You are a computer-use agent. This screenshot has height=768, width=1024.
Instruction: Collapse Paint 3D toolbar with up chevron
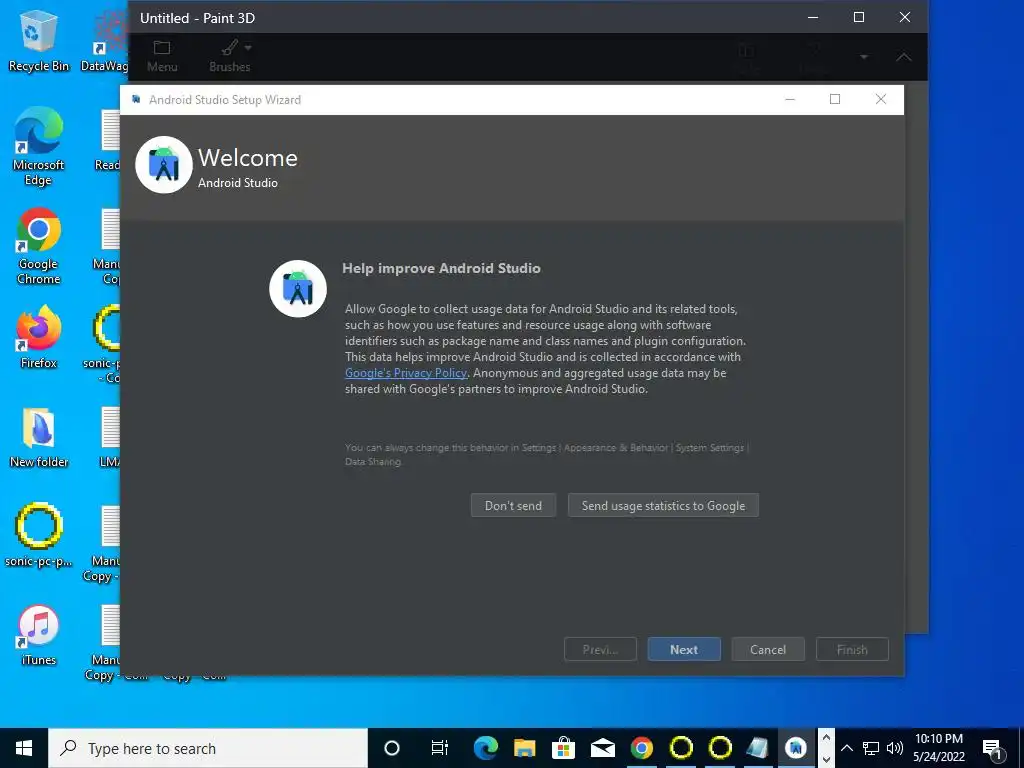[x=904, y=57]
